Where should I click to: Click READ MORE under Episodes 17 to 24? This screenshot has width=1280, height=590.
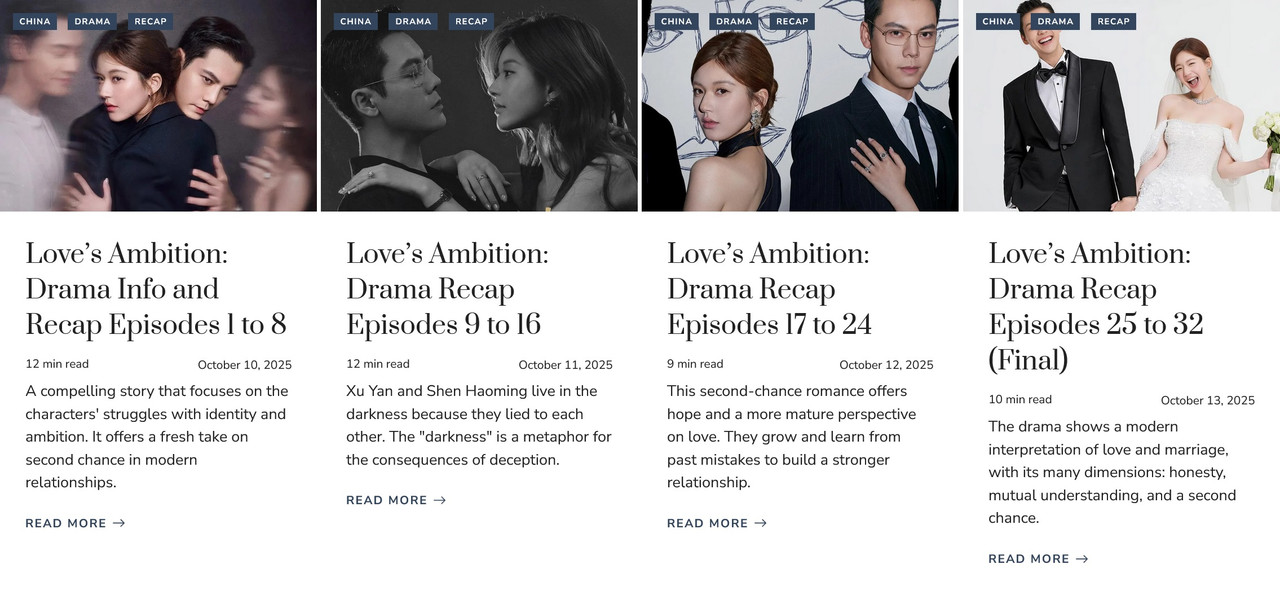717,523
